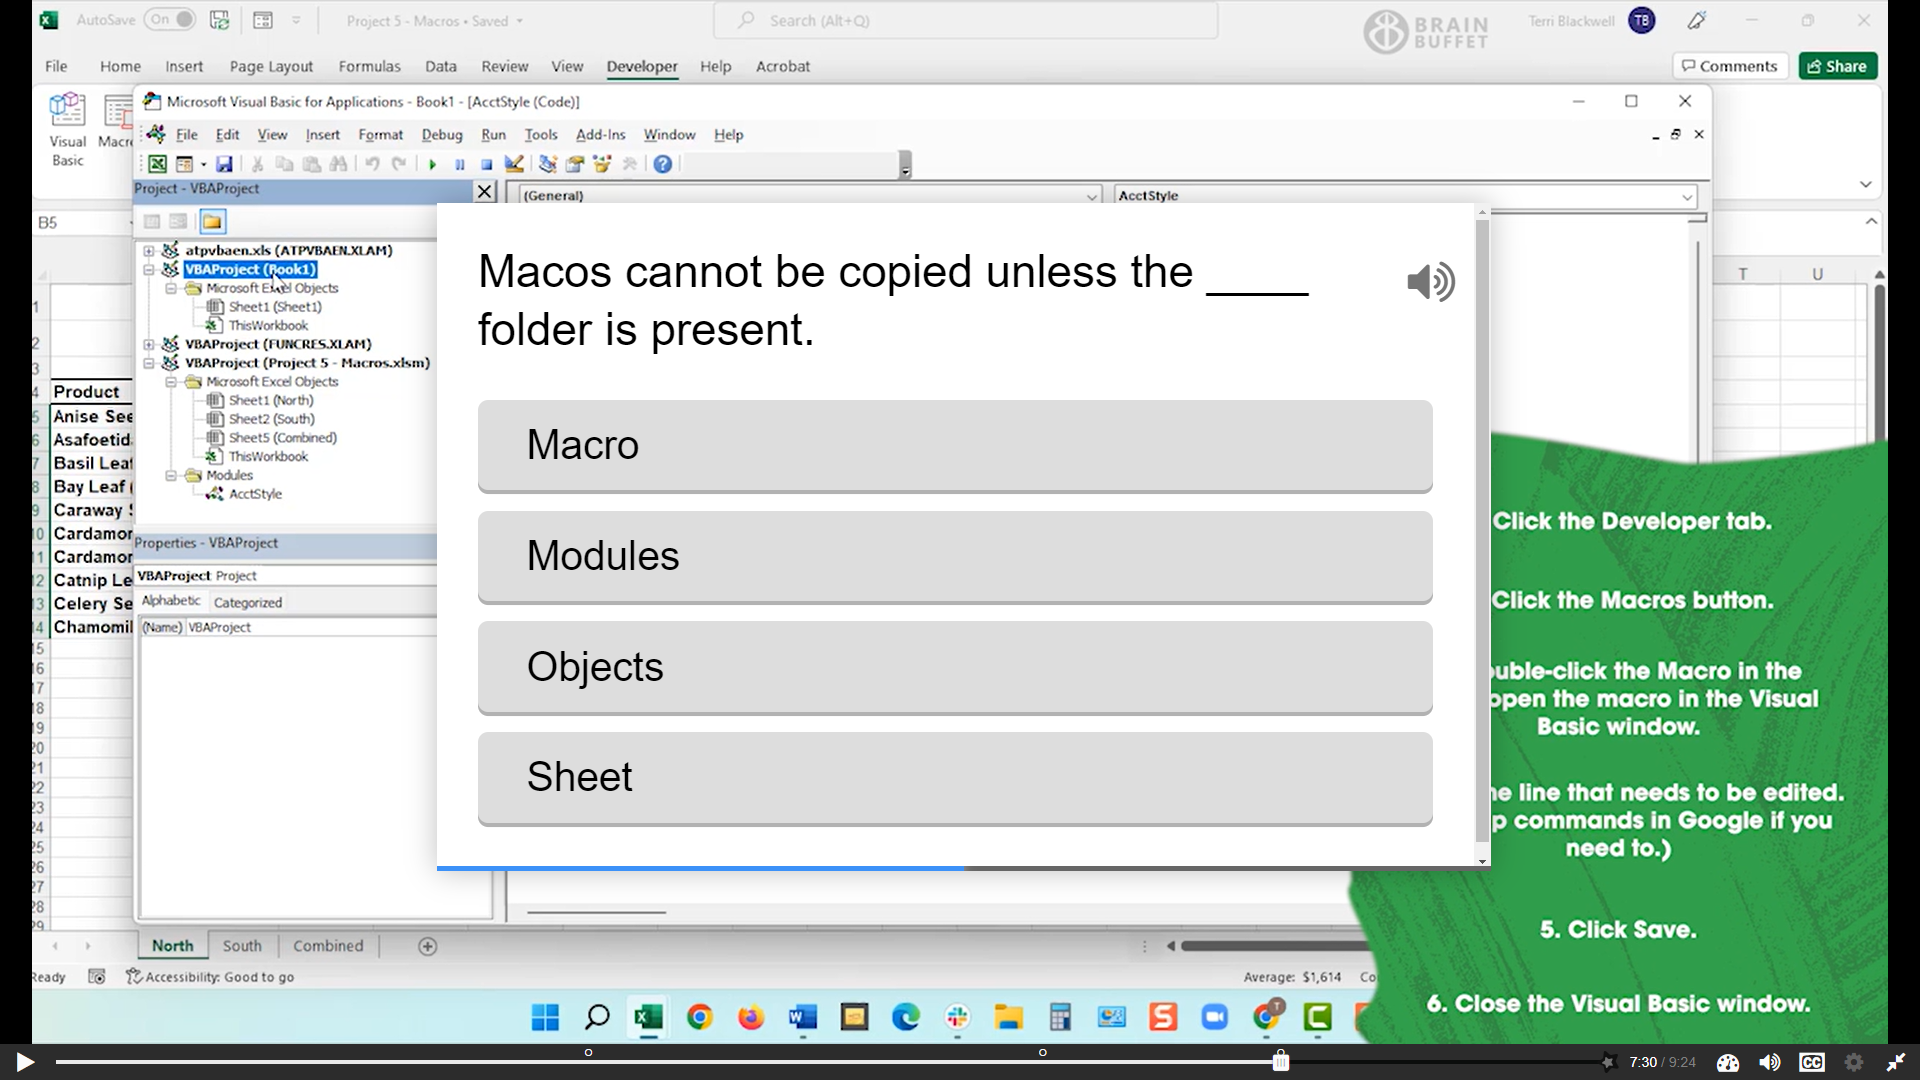Expand the atpvbaen.xls project node
Screen dimensions: 1920x1080
pos(148,250)
